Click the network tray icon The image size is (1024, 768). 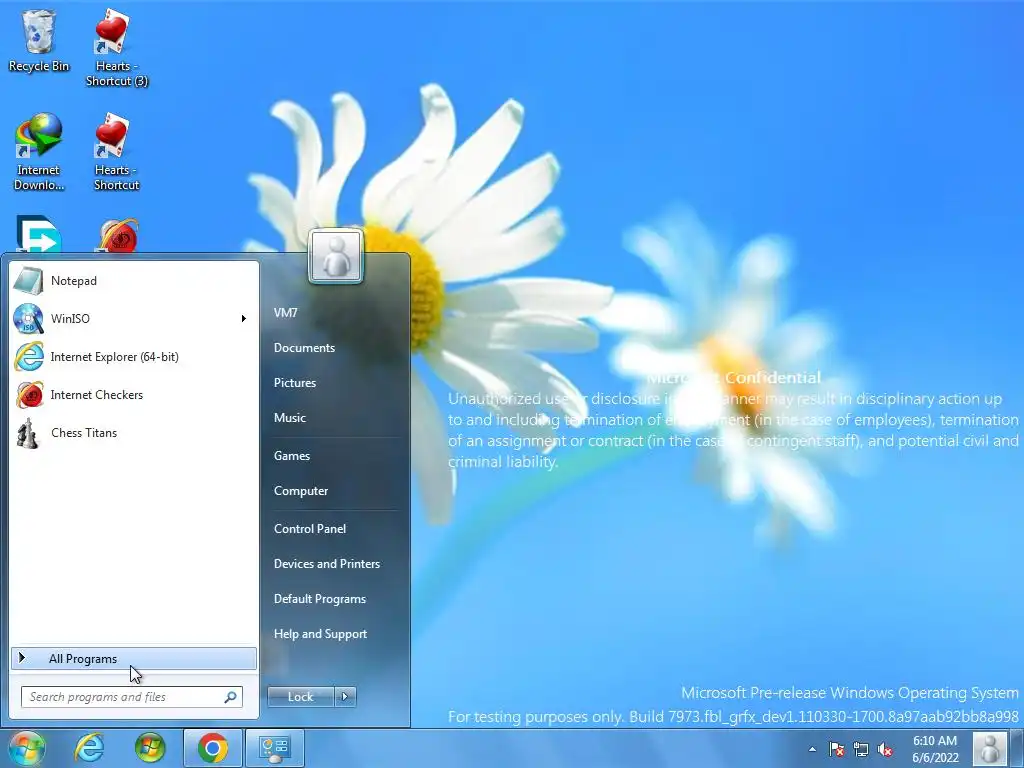point(861,750)
